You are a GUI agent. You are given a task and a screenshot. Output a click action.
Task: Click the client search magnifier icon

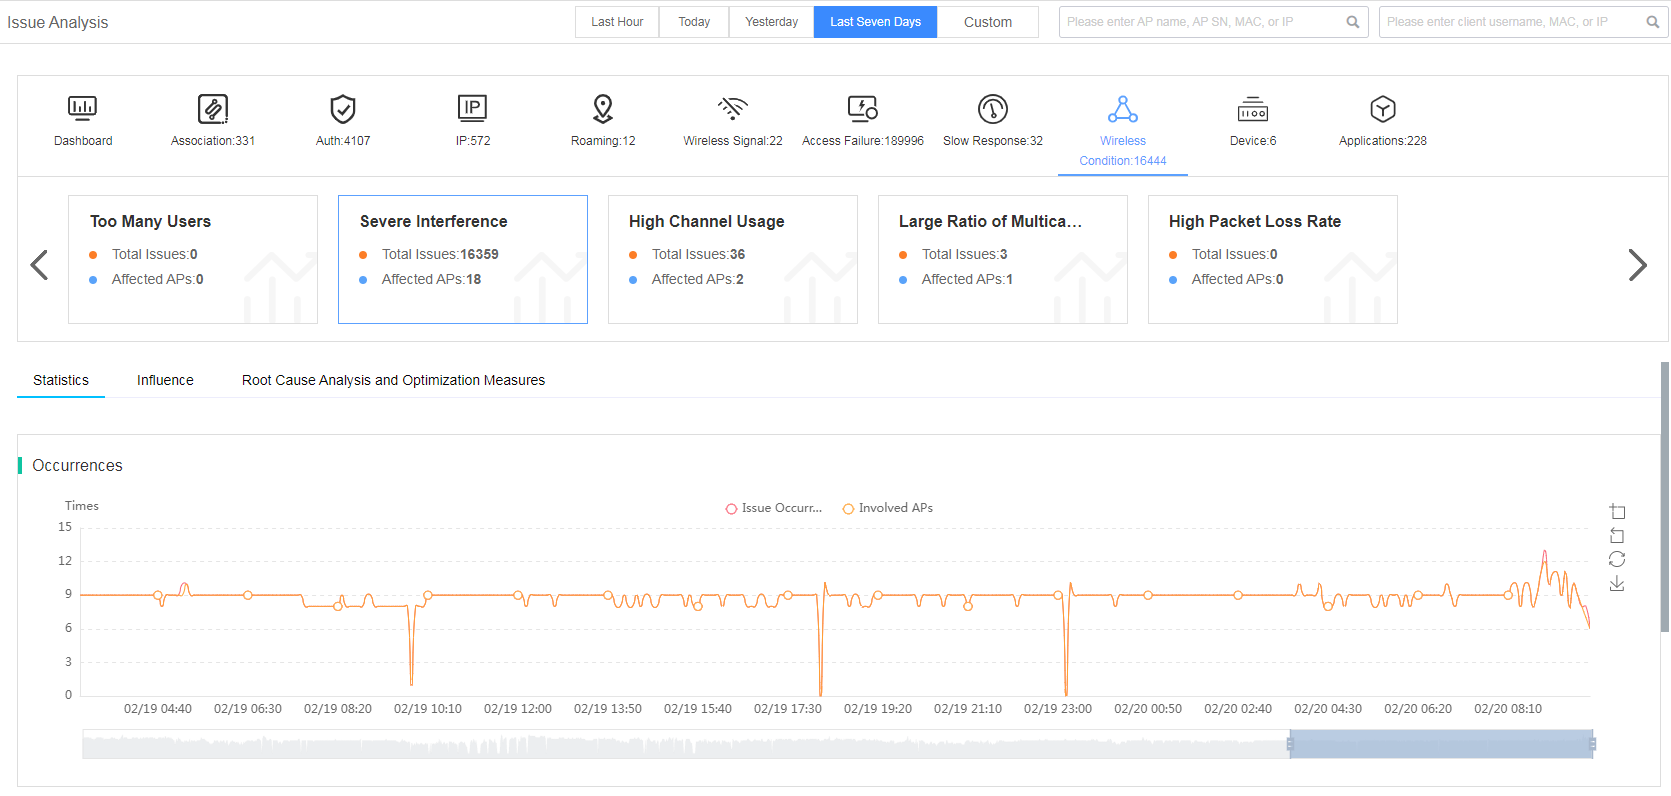pos(1653,22)
